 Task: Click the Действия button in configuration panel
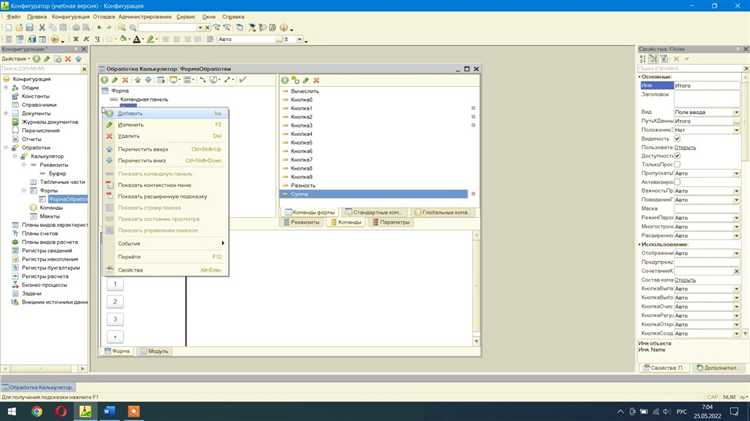tap(15, 59)
